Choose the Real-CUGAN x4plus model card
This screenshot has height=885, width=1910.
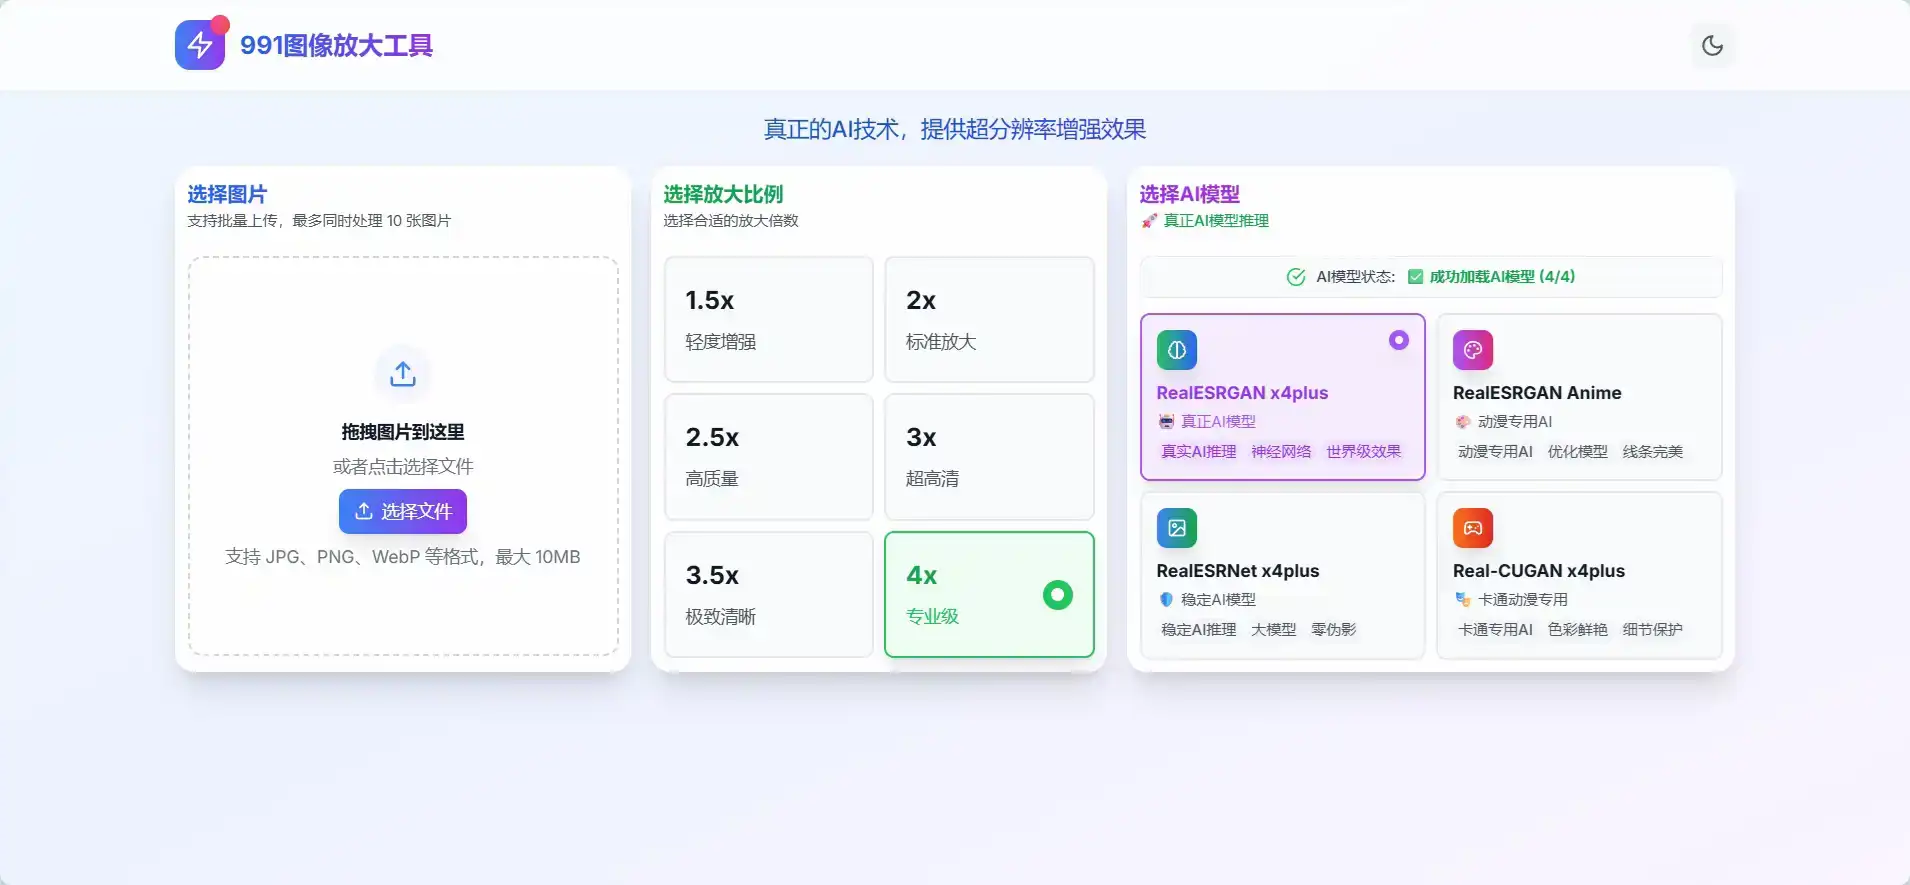point(1579,575)
